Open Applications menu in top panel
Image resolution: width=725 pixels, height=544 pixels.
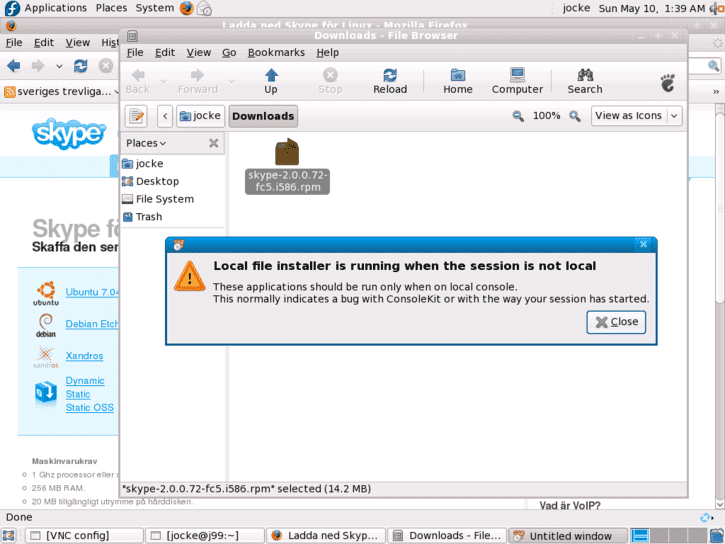[x=55, y=8]
